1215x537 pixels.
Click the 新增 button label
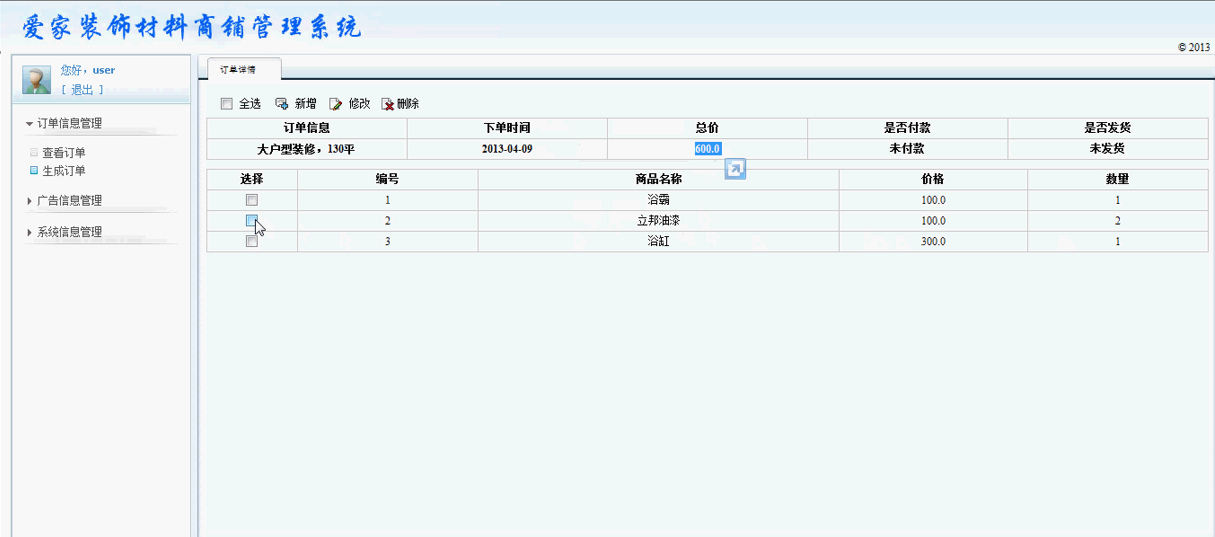pyautogui.click(x=305, y=104)
